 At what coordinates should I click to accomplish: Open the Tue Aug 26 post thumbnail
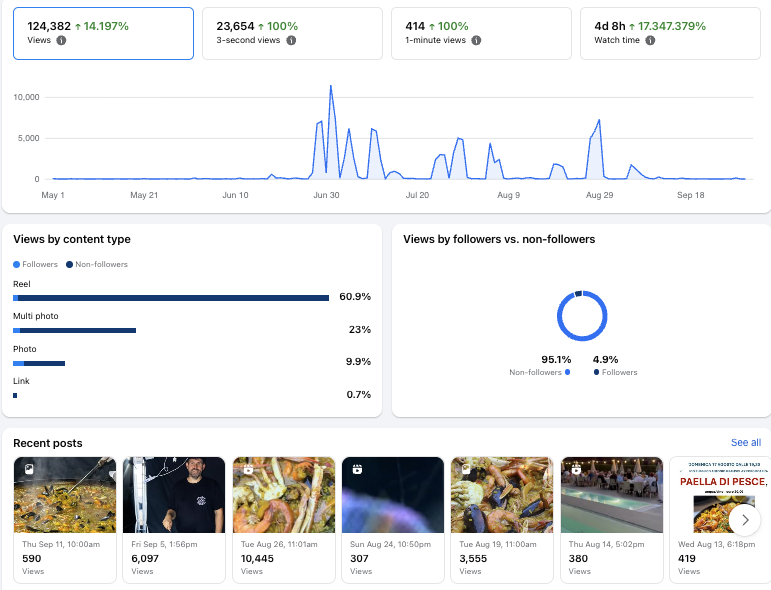tap(284, 495)
